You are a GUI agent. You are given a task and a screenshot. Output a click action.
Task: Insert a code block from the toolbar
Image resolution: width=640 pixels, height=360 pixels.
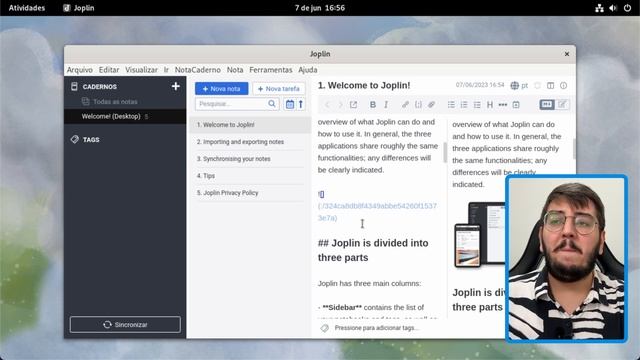418,104
